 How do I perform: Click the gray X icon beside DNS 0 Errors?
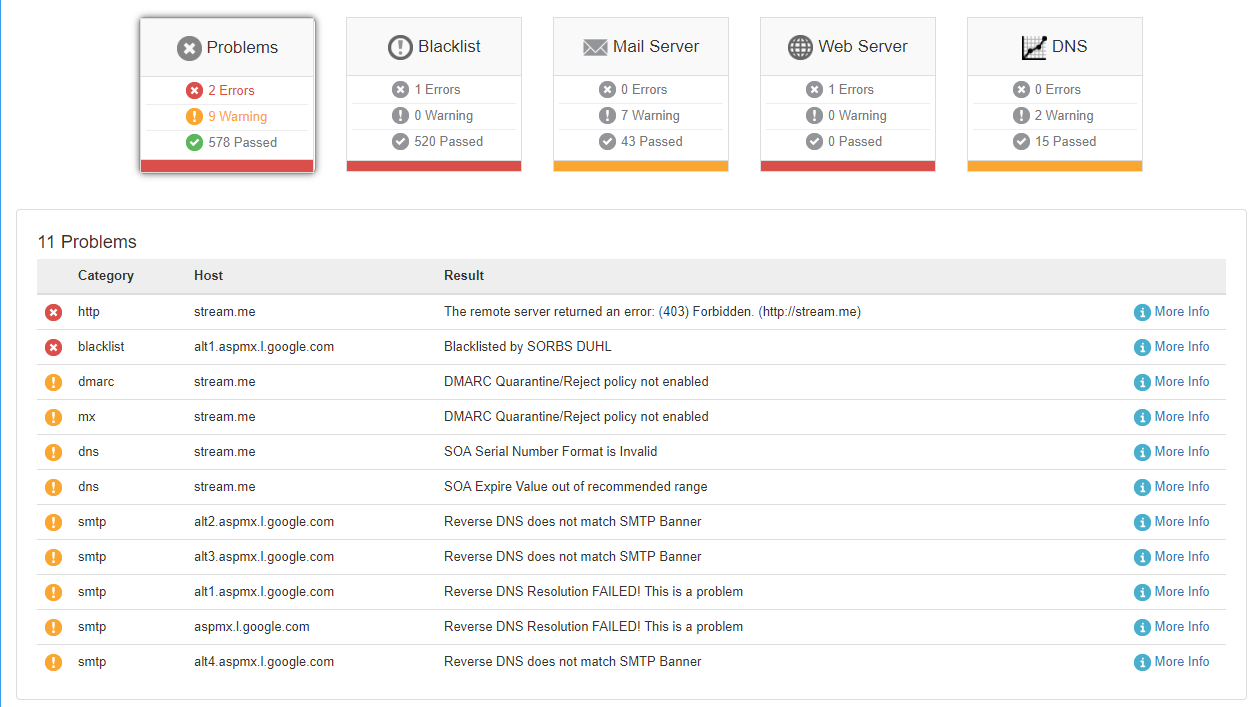click(x=1021, y=90)
